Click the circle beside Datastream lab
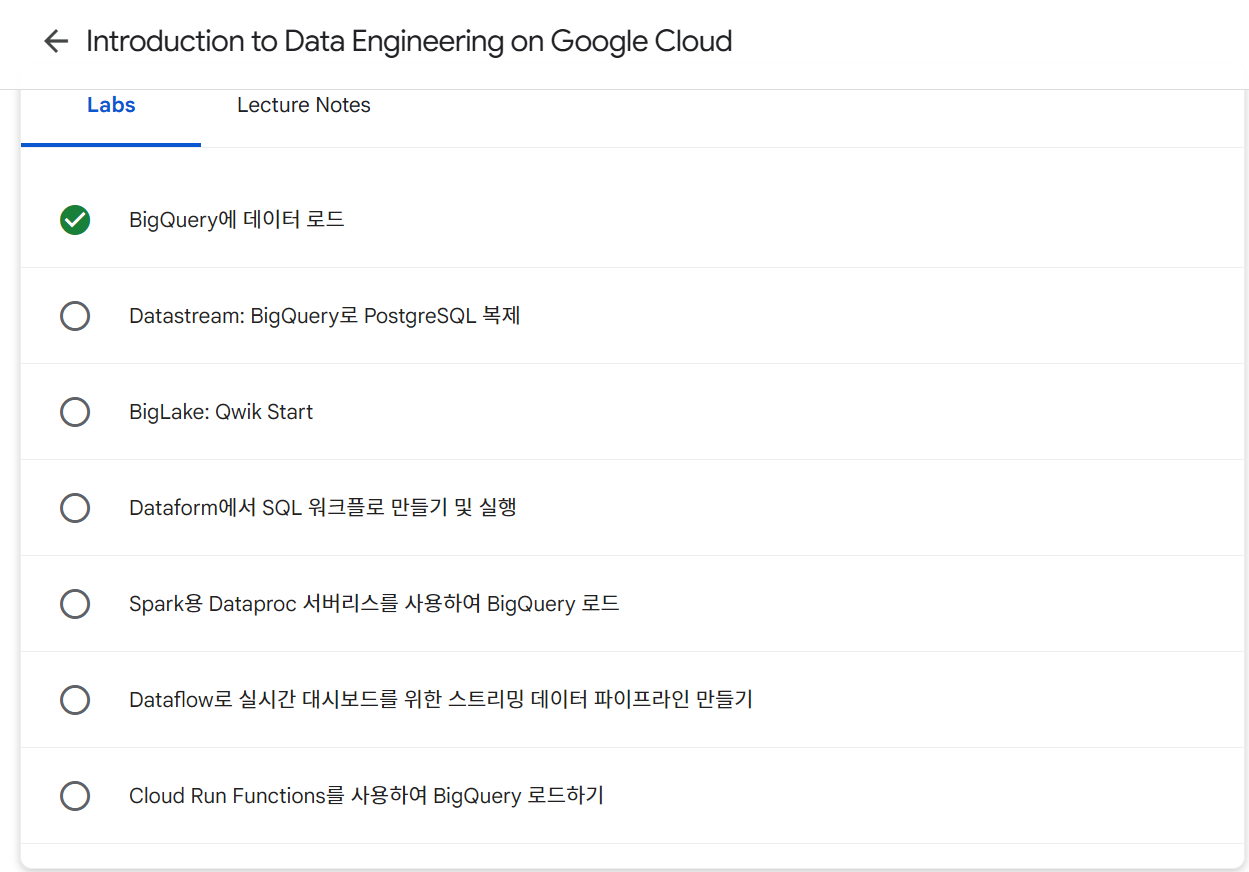The height and width of the screenshot is (872, 1249). (x=75, y=316)
